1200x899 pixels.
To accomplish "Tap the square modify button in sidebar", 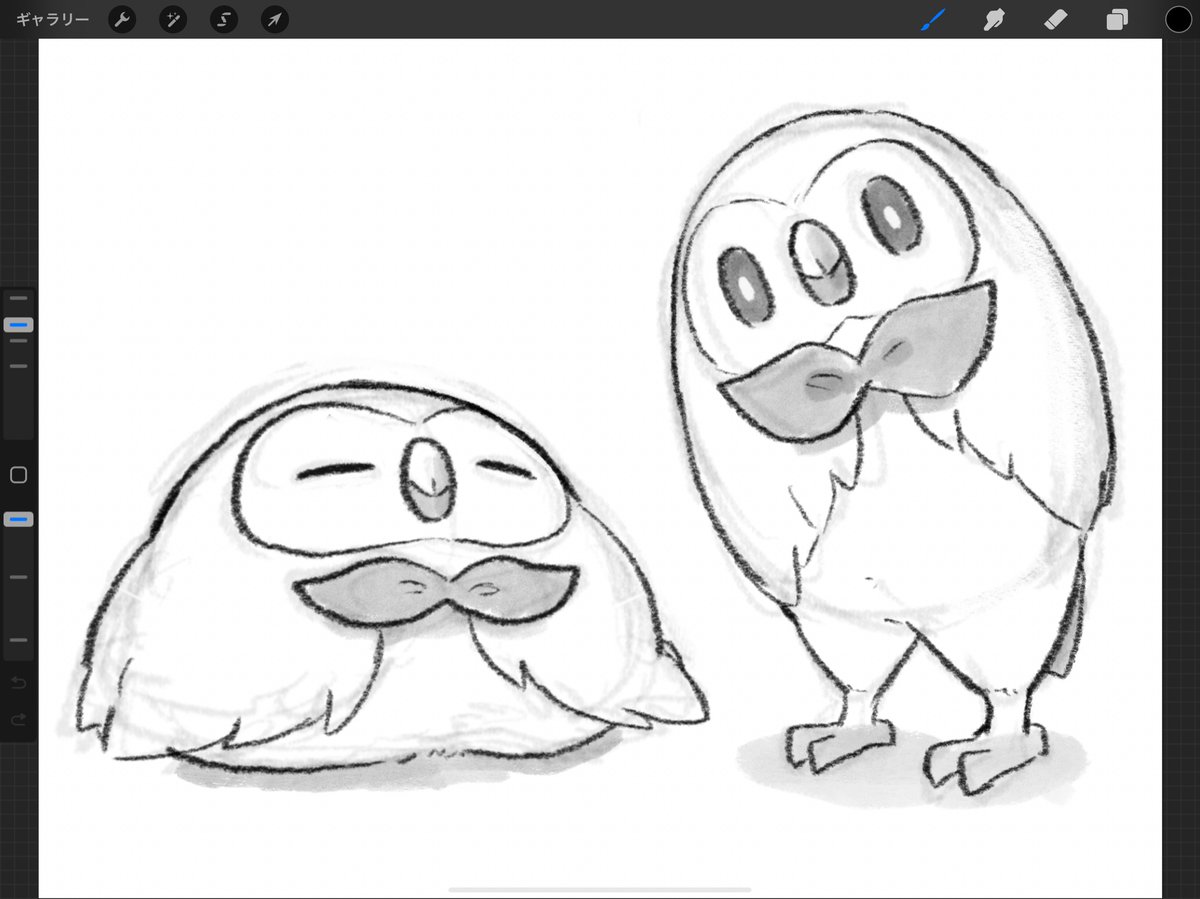I will (x=18, y=475).
